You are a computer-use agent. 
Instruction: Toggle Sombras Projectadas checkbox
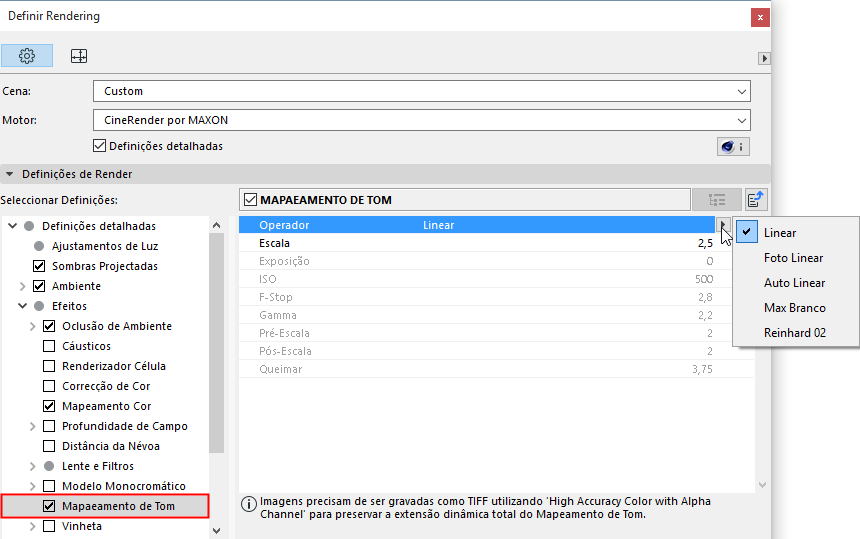39,266
